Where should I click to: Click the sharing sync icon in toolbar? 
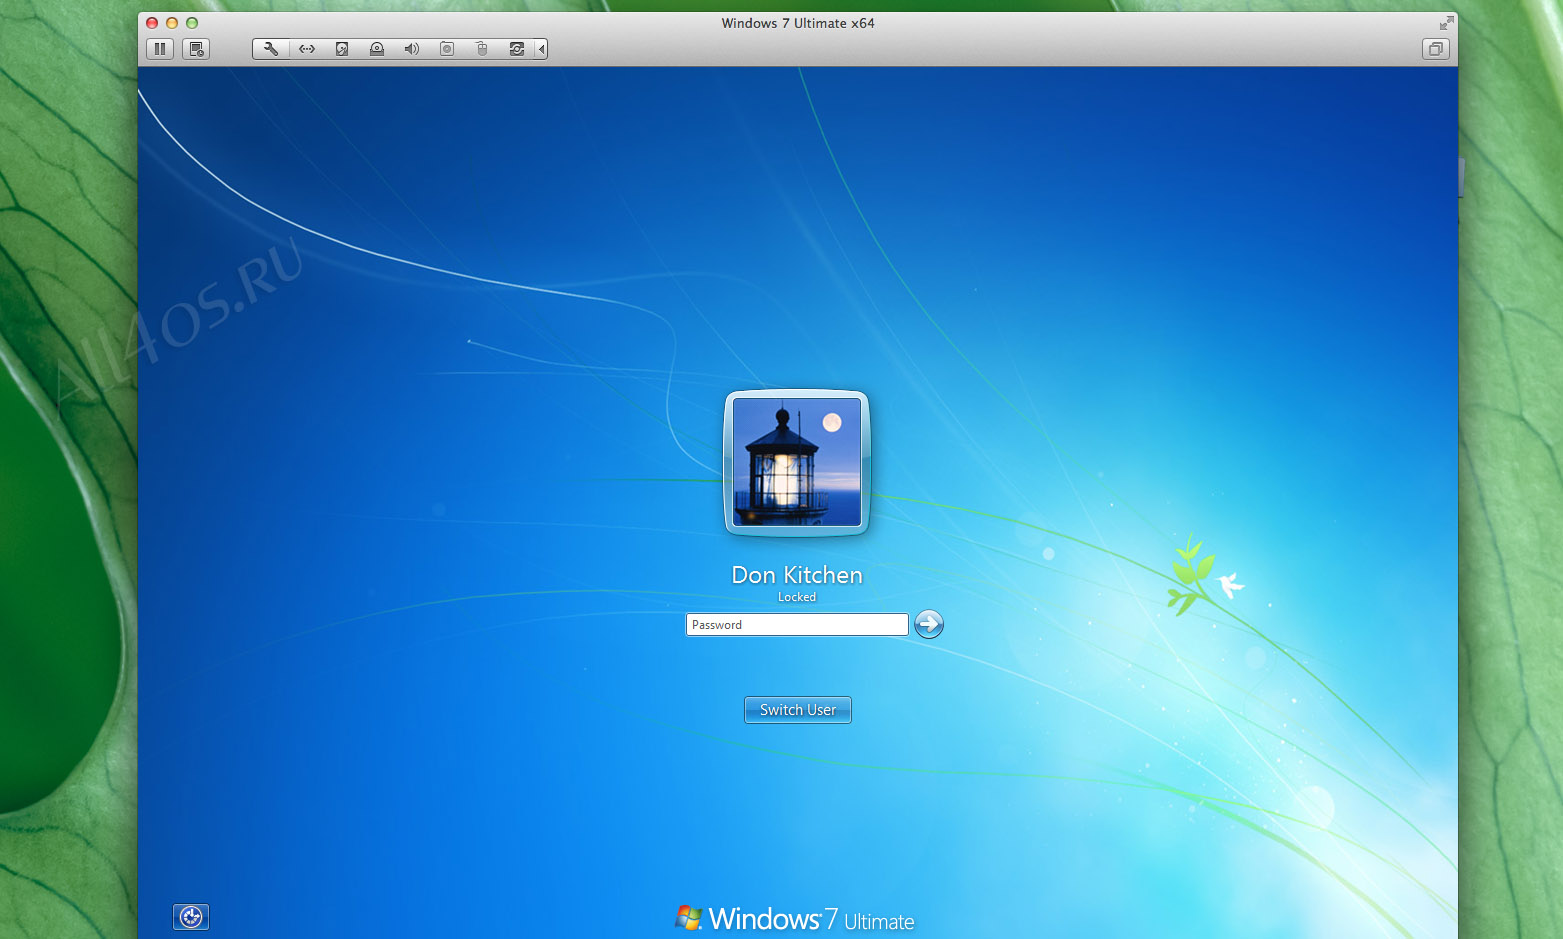pos(517,49)
